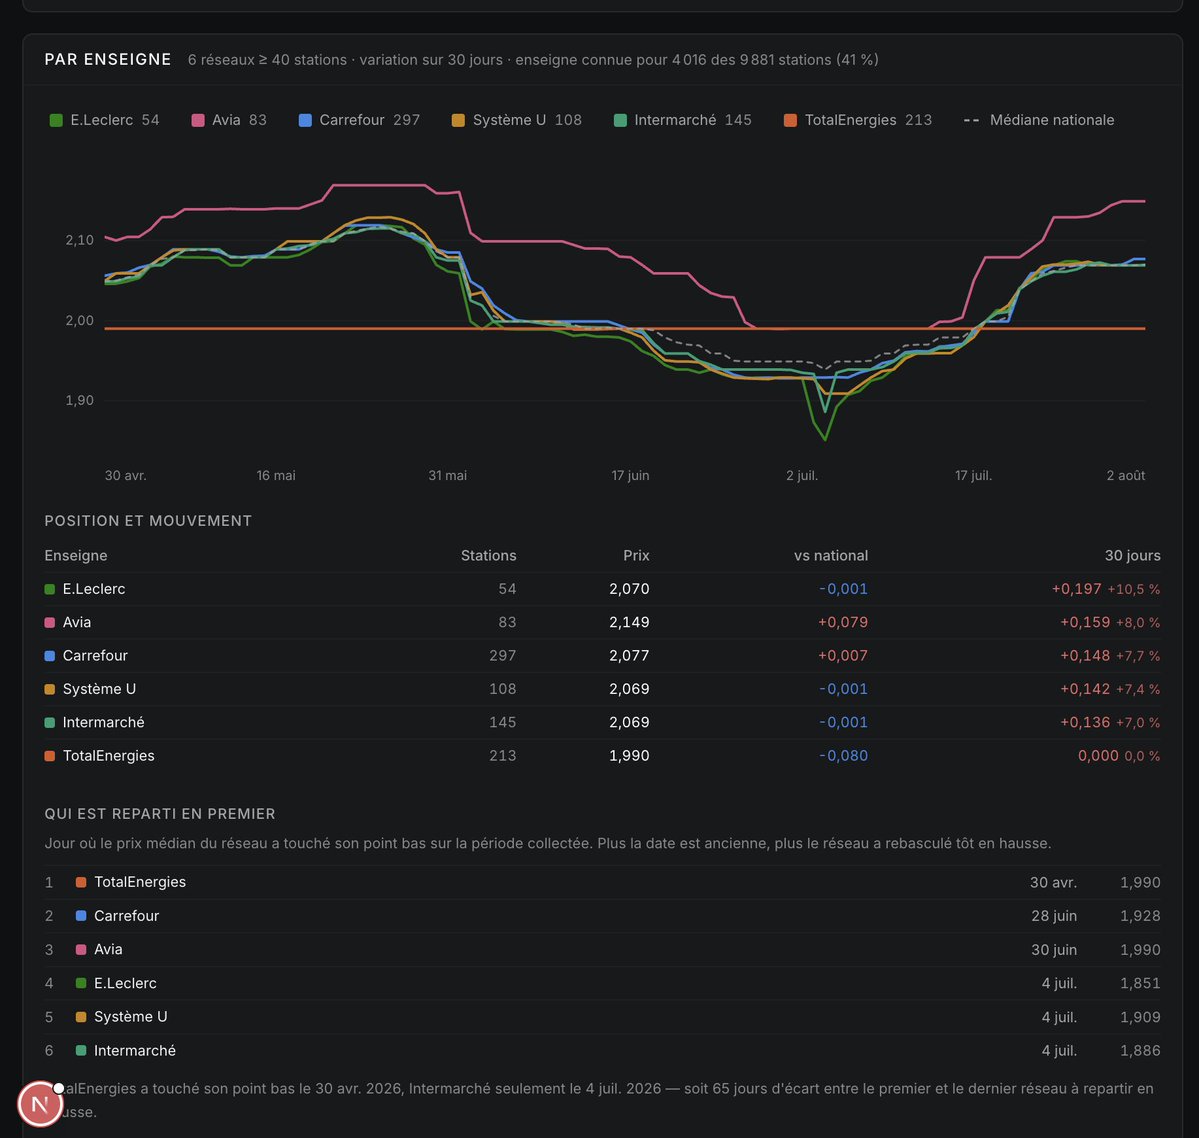Click the 1,90 y-axis label
Screen dimensions: 1199x1138
point(80,401)
